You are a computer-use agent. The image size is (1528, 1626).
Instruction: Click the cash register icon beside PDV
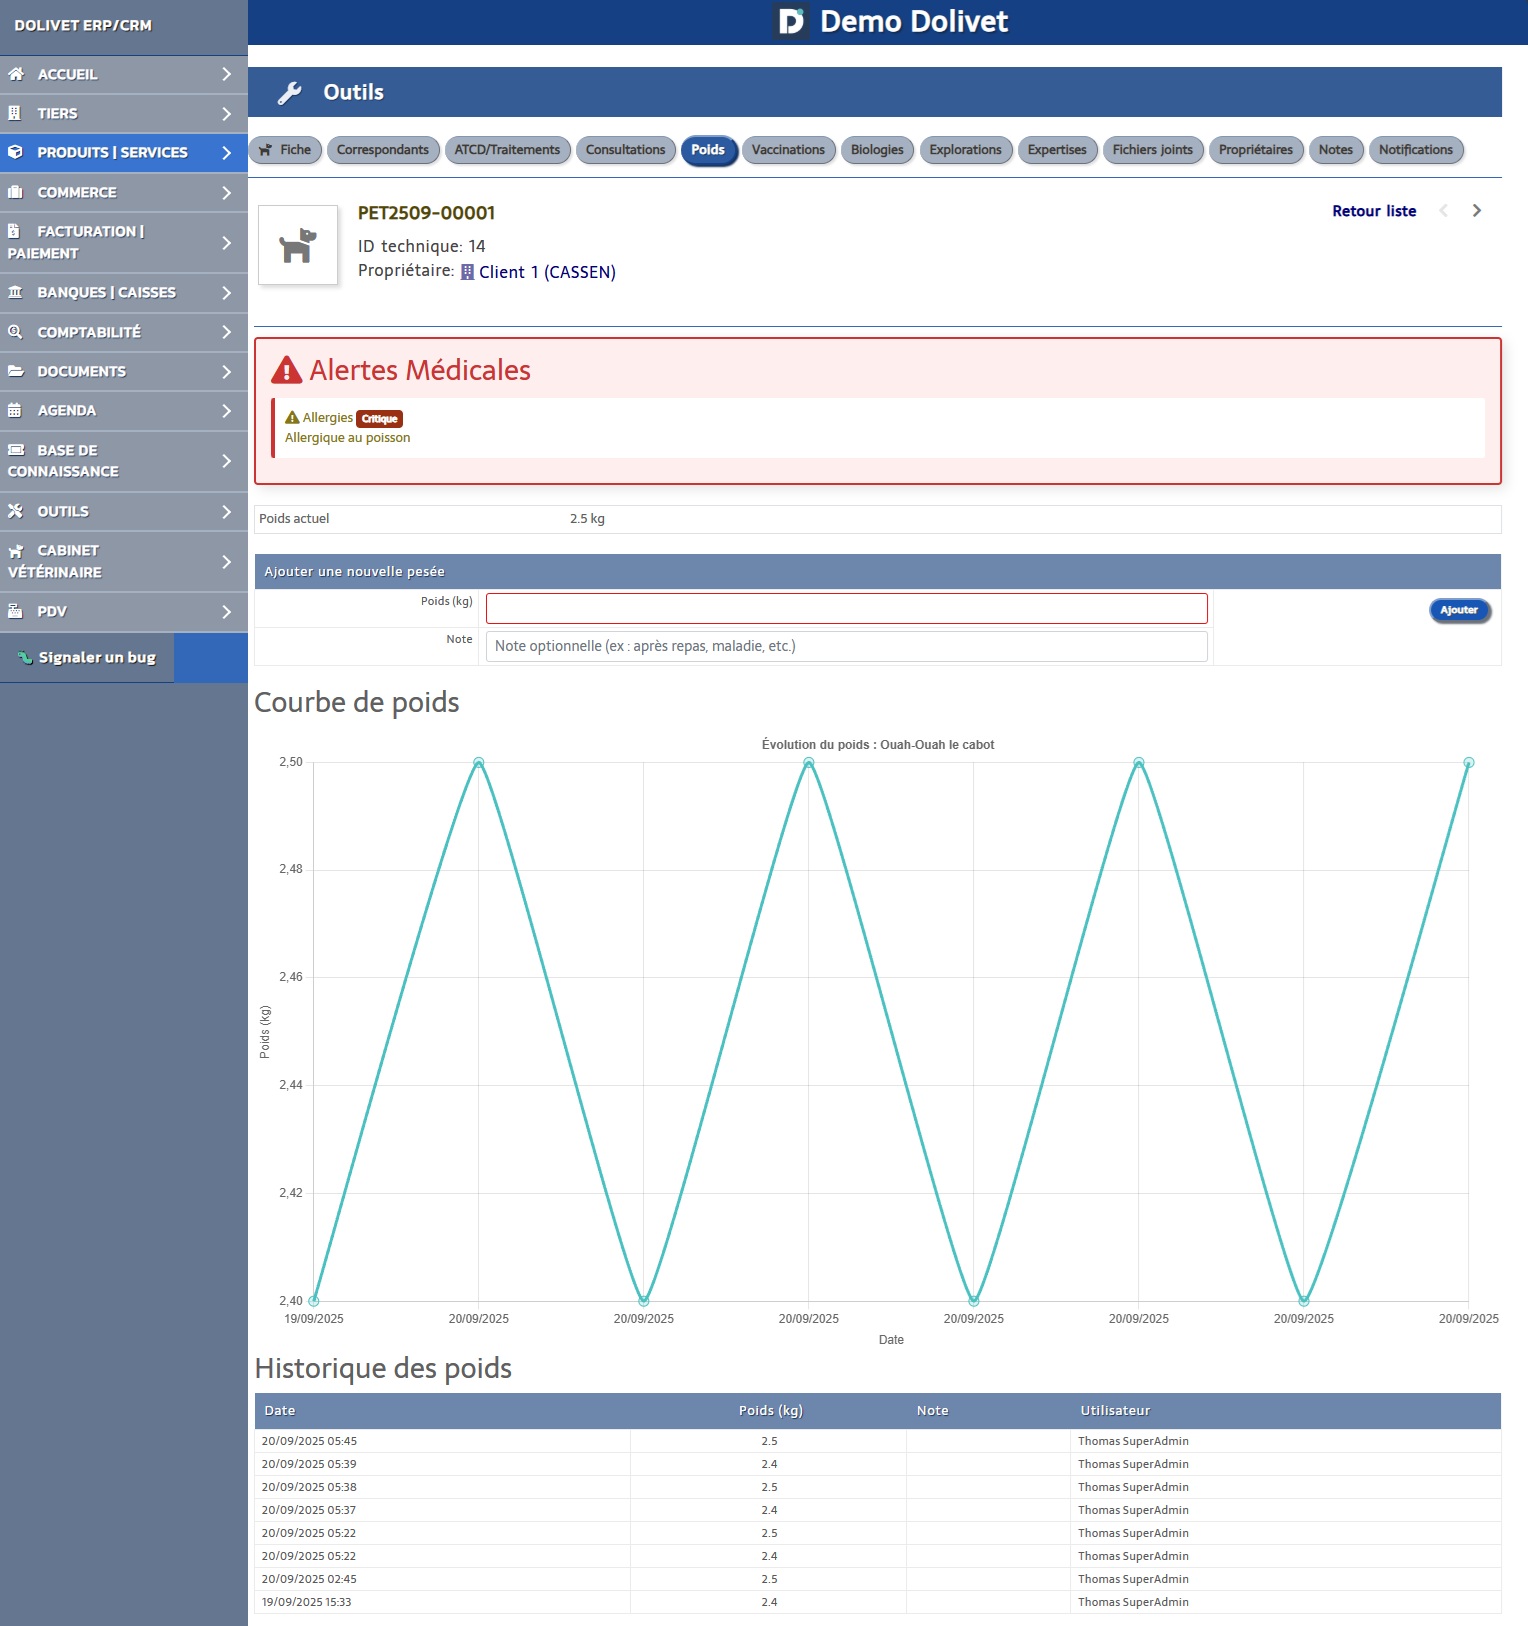click(x=15, y=611)
